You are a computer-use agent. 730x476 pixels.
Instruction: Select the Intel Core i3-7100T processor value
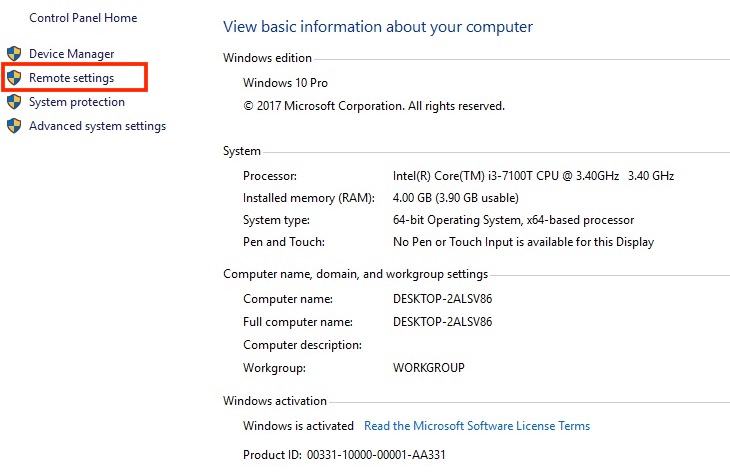[533, 176]
